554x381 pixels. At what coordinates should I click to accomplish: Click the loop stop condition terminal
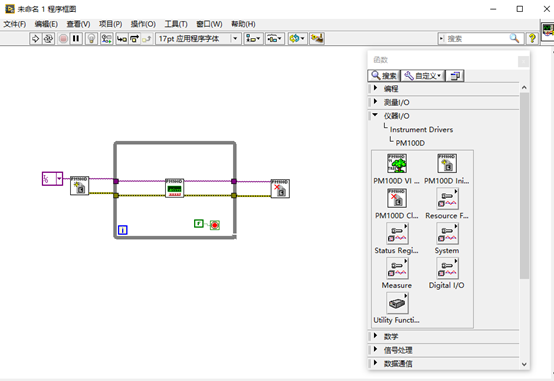[215, 225]
